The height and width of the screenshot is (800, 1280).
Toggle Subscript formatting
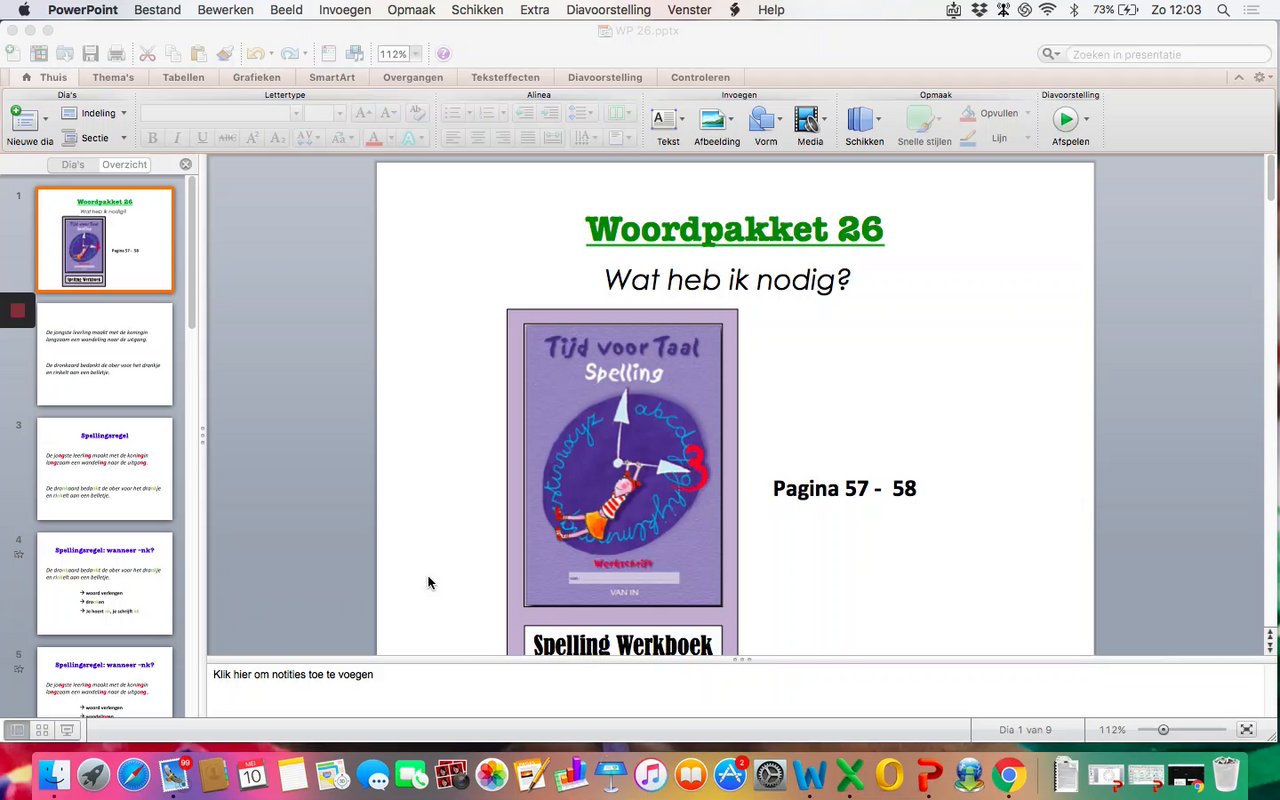click(278, 138)
